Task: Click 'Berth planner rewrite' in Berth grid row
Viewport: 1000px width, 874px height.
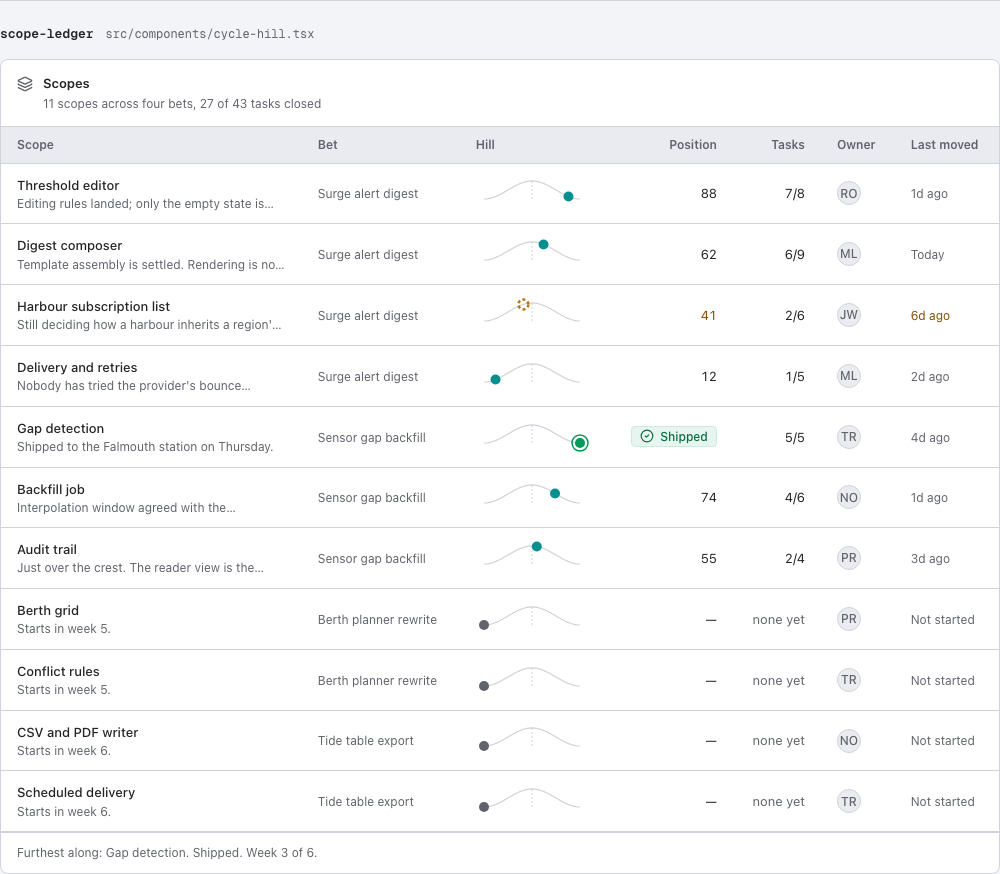Action: coord(378,619)
